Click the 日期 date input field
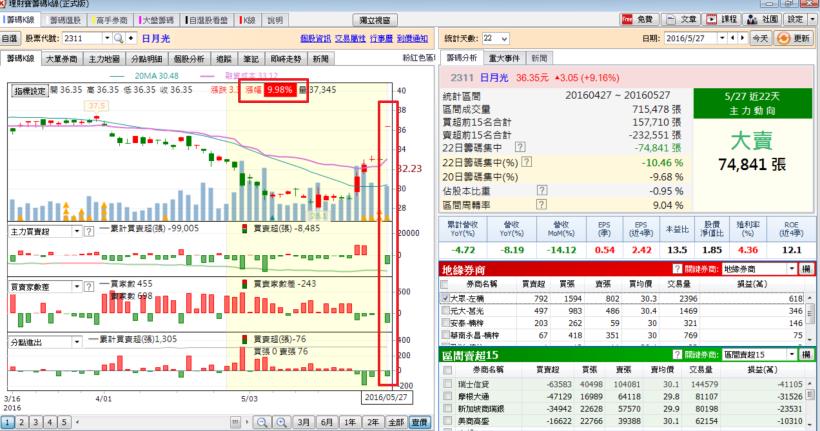Image resolution: width=820 pixels, height=431 pixels. [x=691, y=38]
